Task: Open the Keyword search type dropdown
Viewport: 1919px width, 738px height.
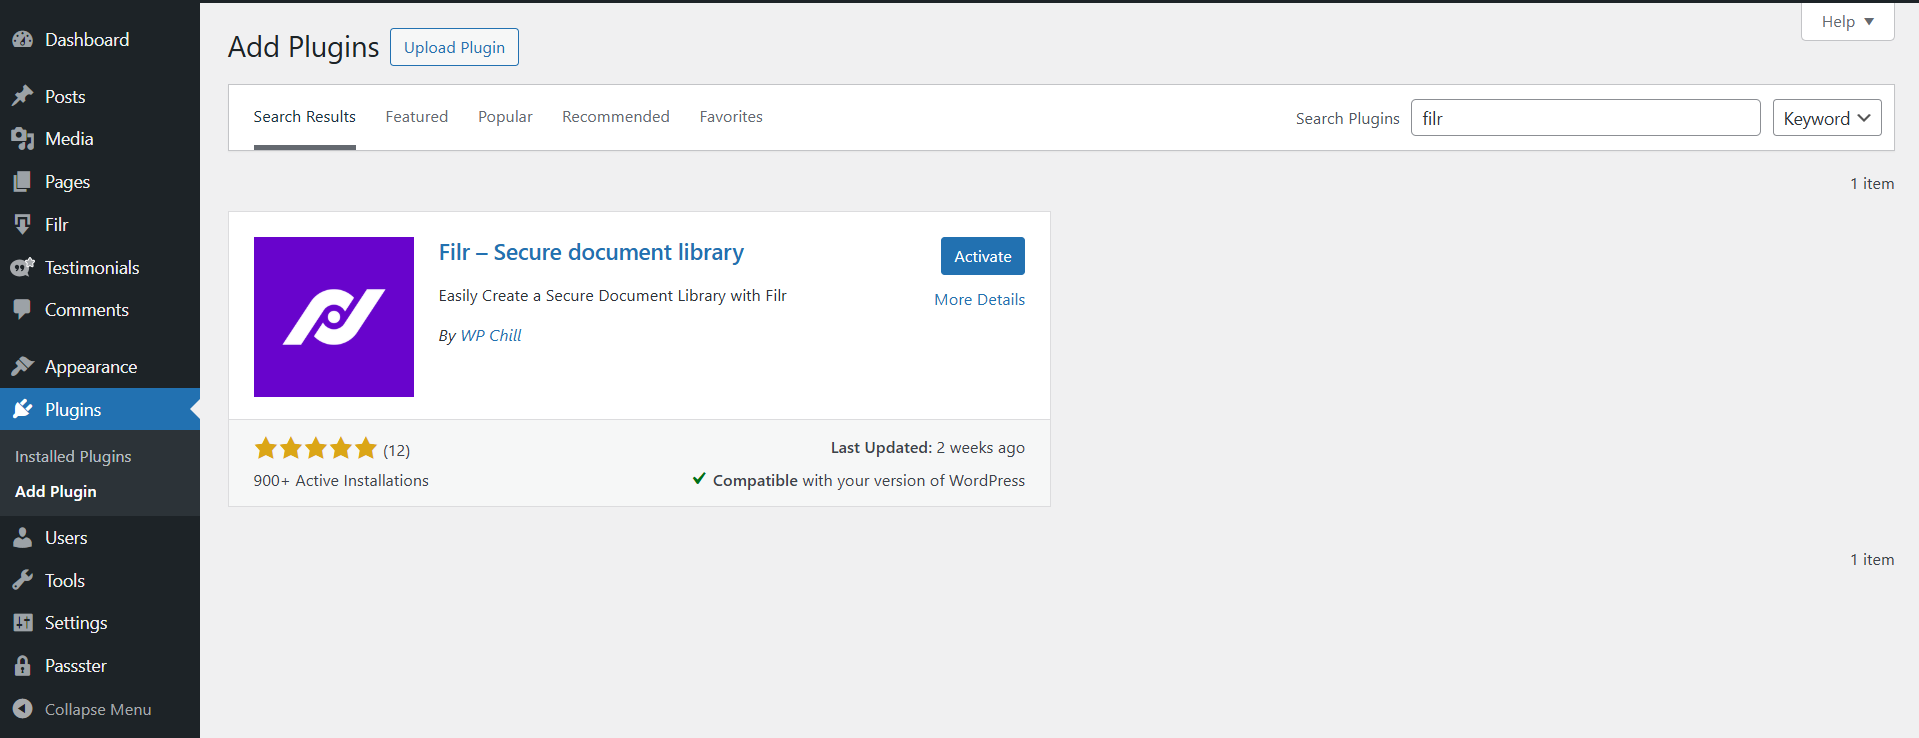Action: [1827, 118]
